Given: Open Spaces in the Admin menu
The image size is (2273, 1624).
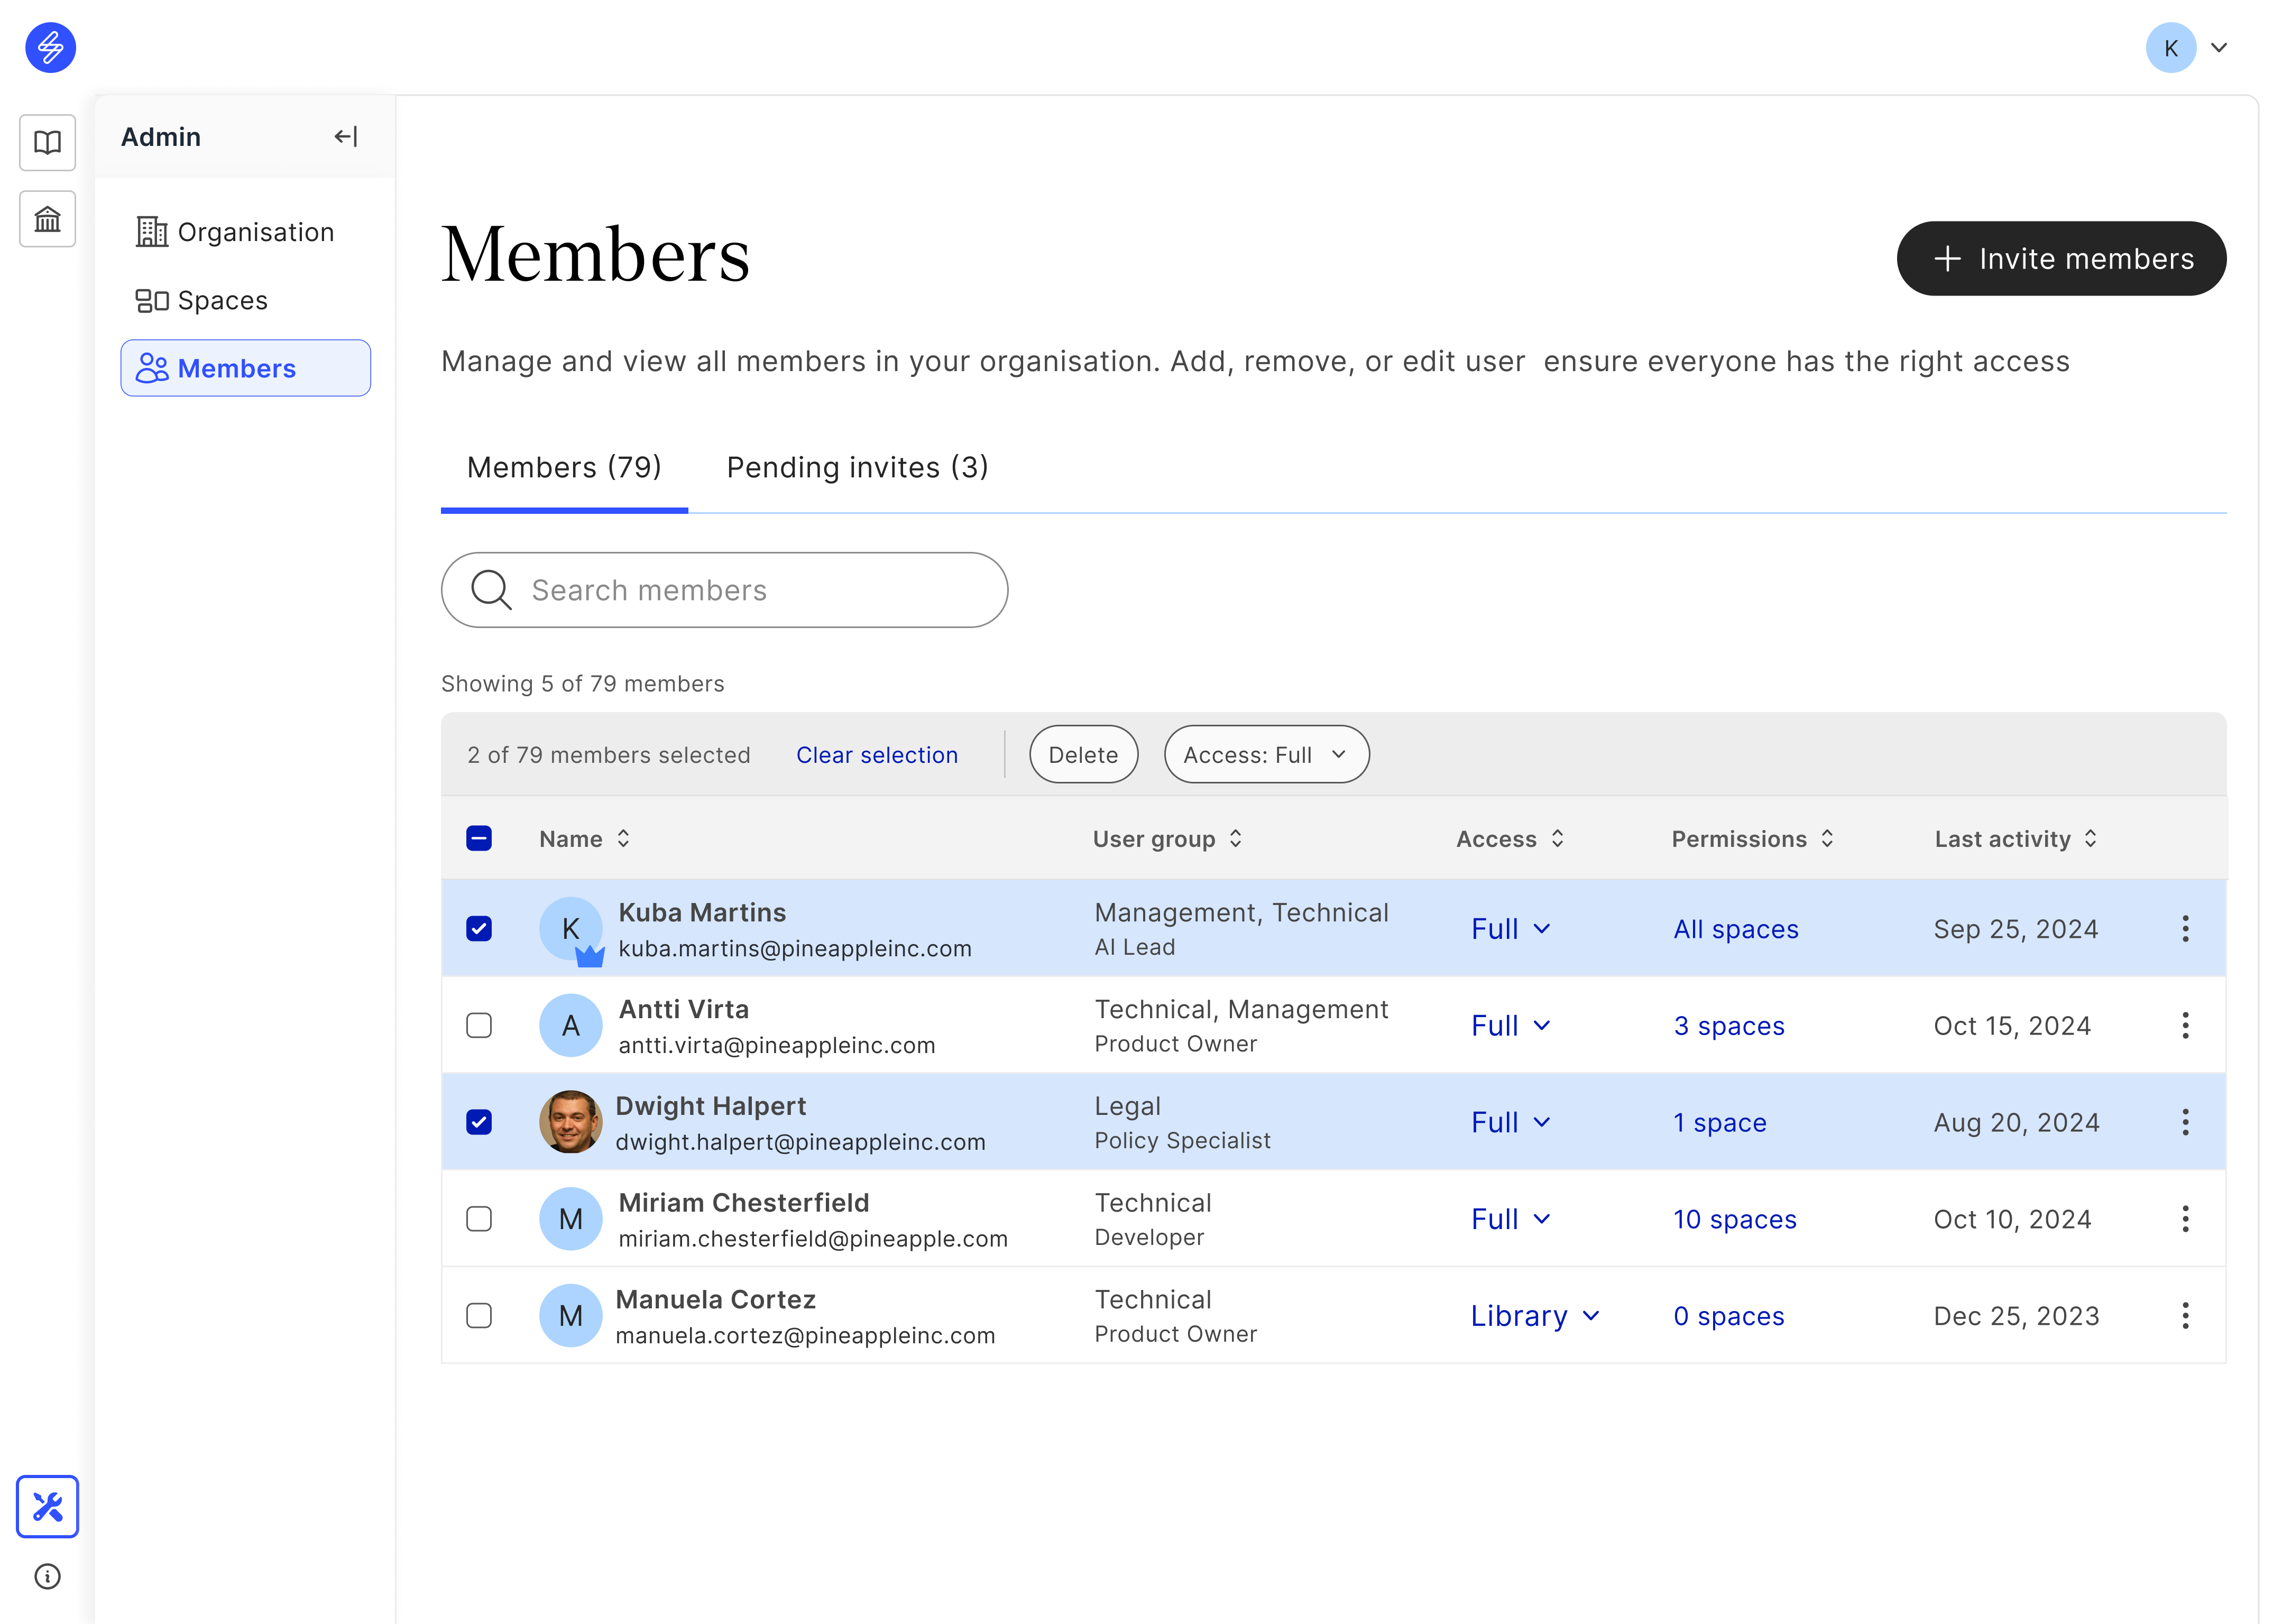Looking at the screenshot, I should tap(222, 301).
